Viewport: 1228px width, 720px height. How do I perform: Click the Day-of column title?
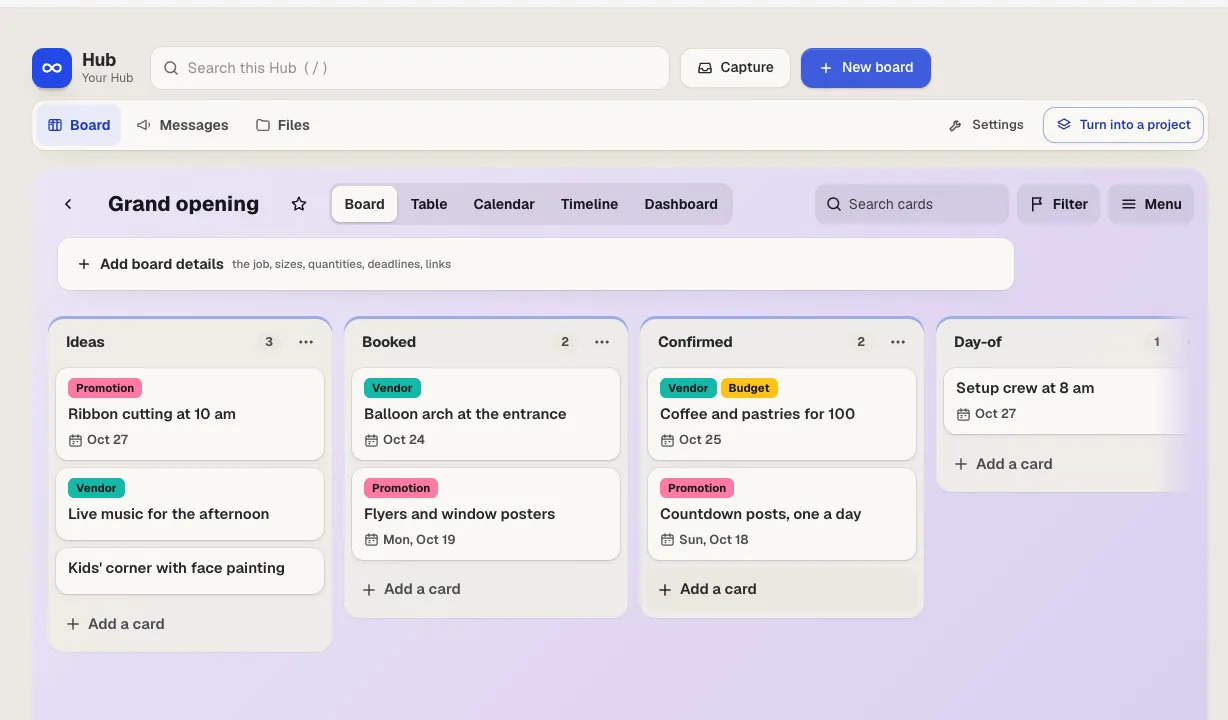coord(978,342)
